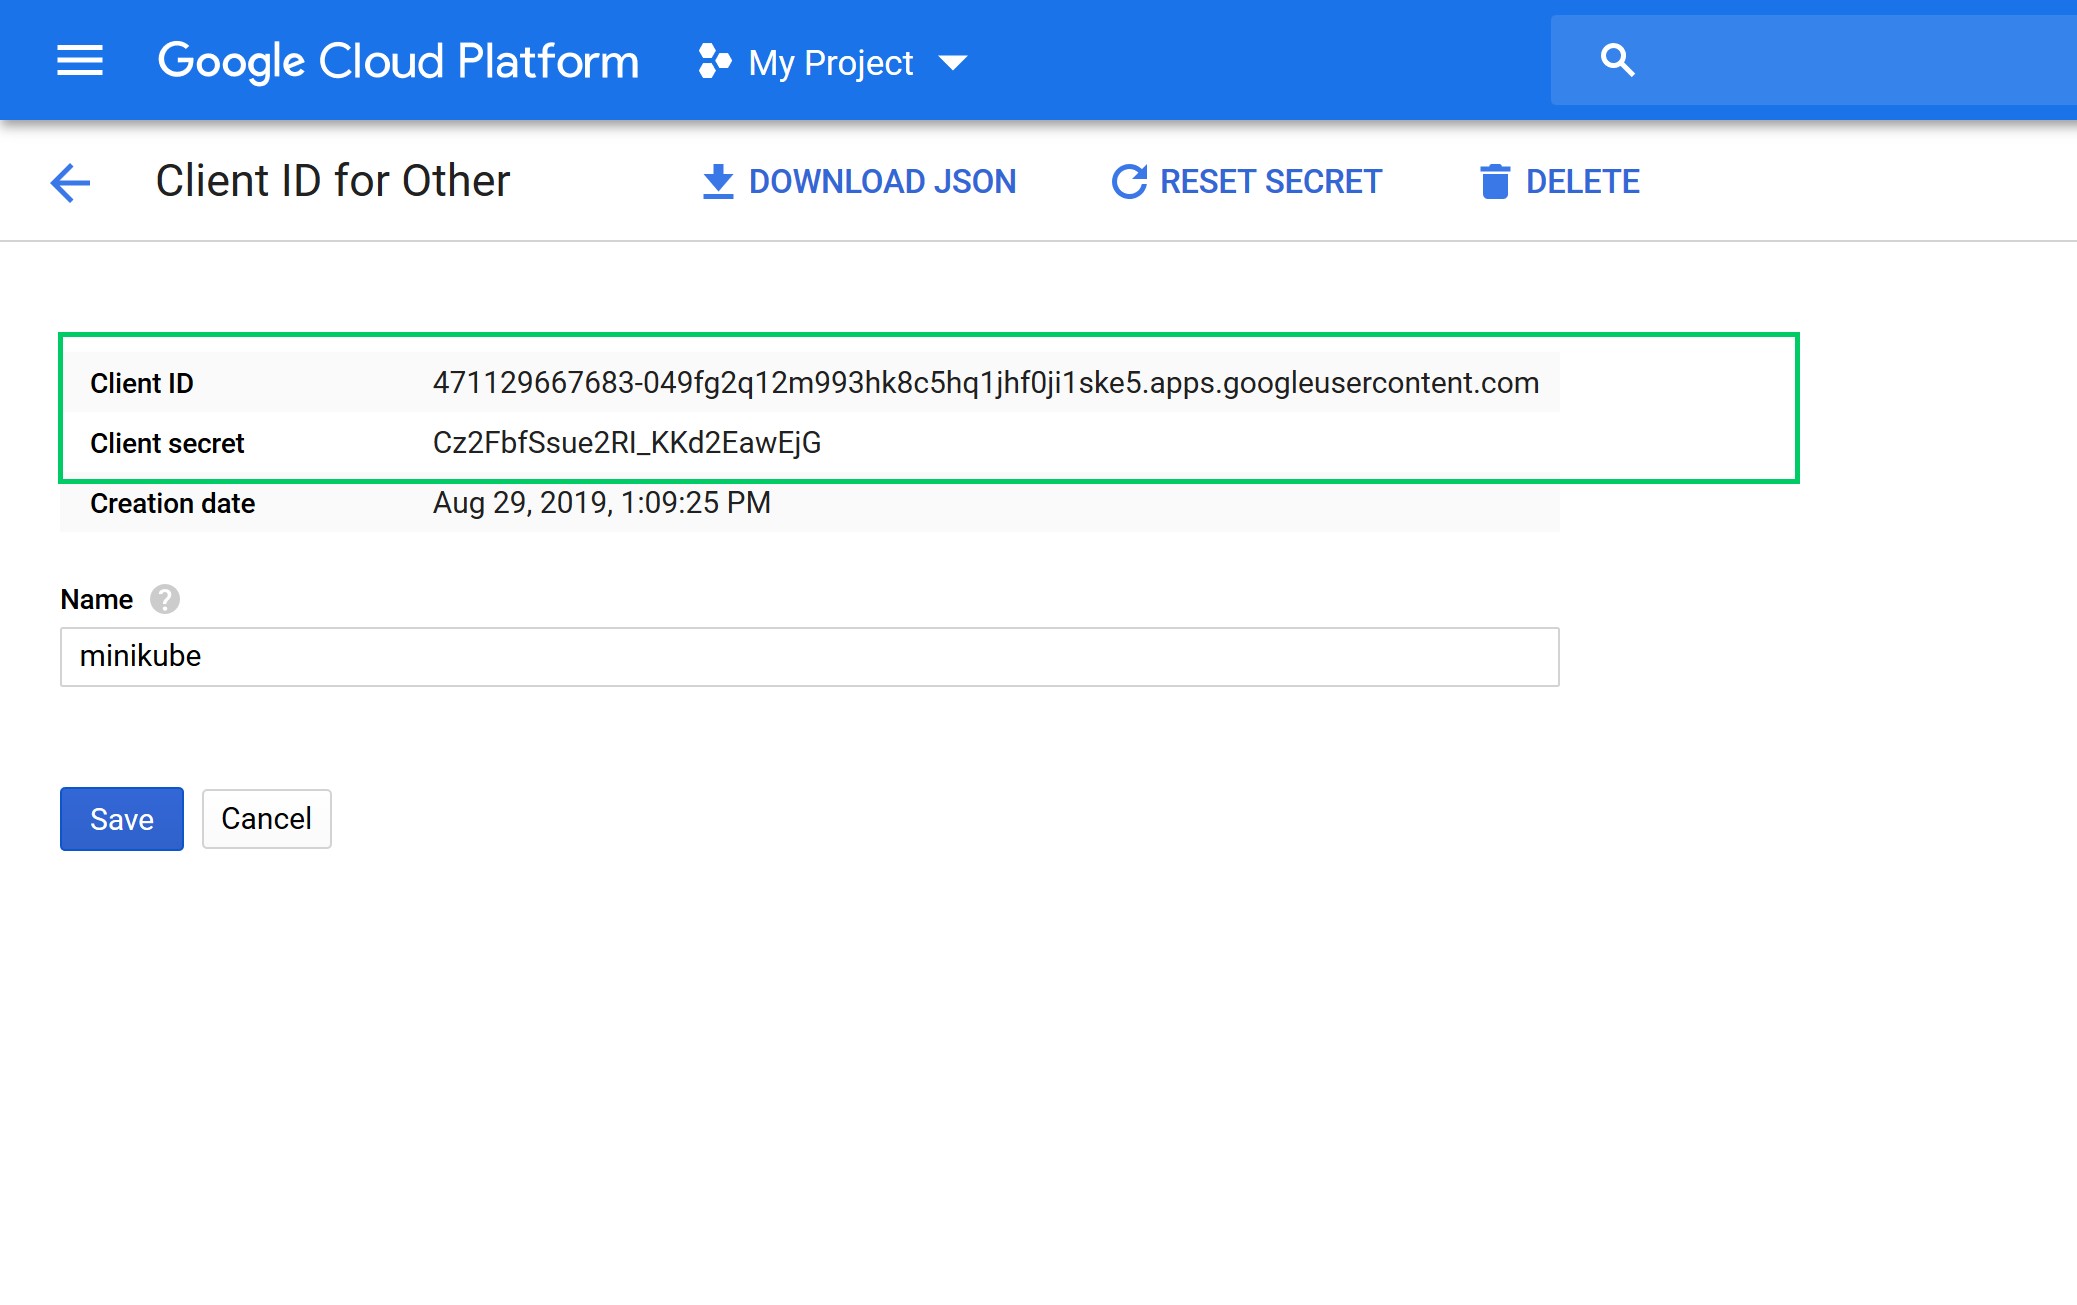The image size is (2077, 1305).
Task: Click the reset secret refresh icon
Action: pyautogui.click(x=1129, y=182)
